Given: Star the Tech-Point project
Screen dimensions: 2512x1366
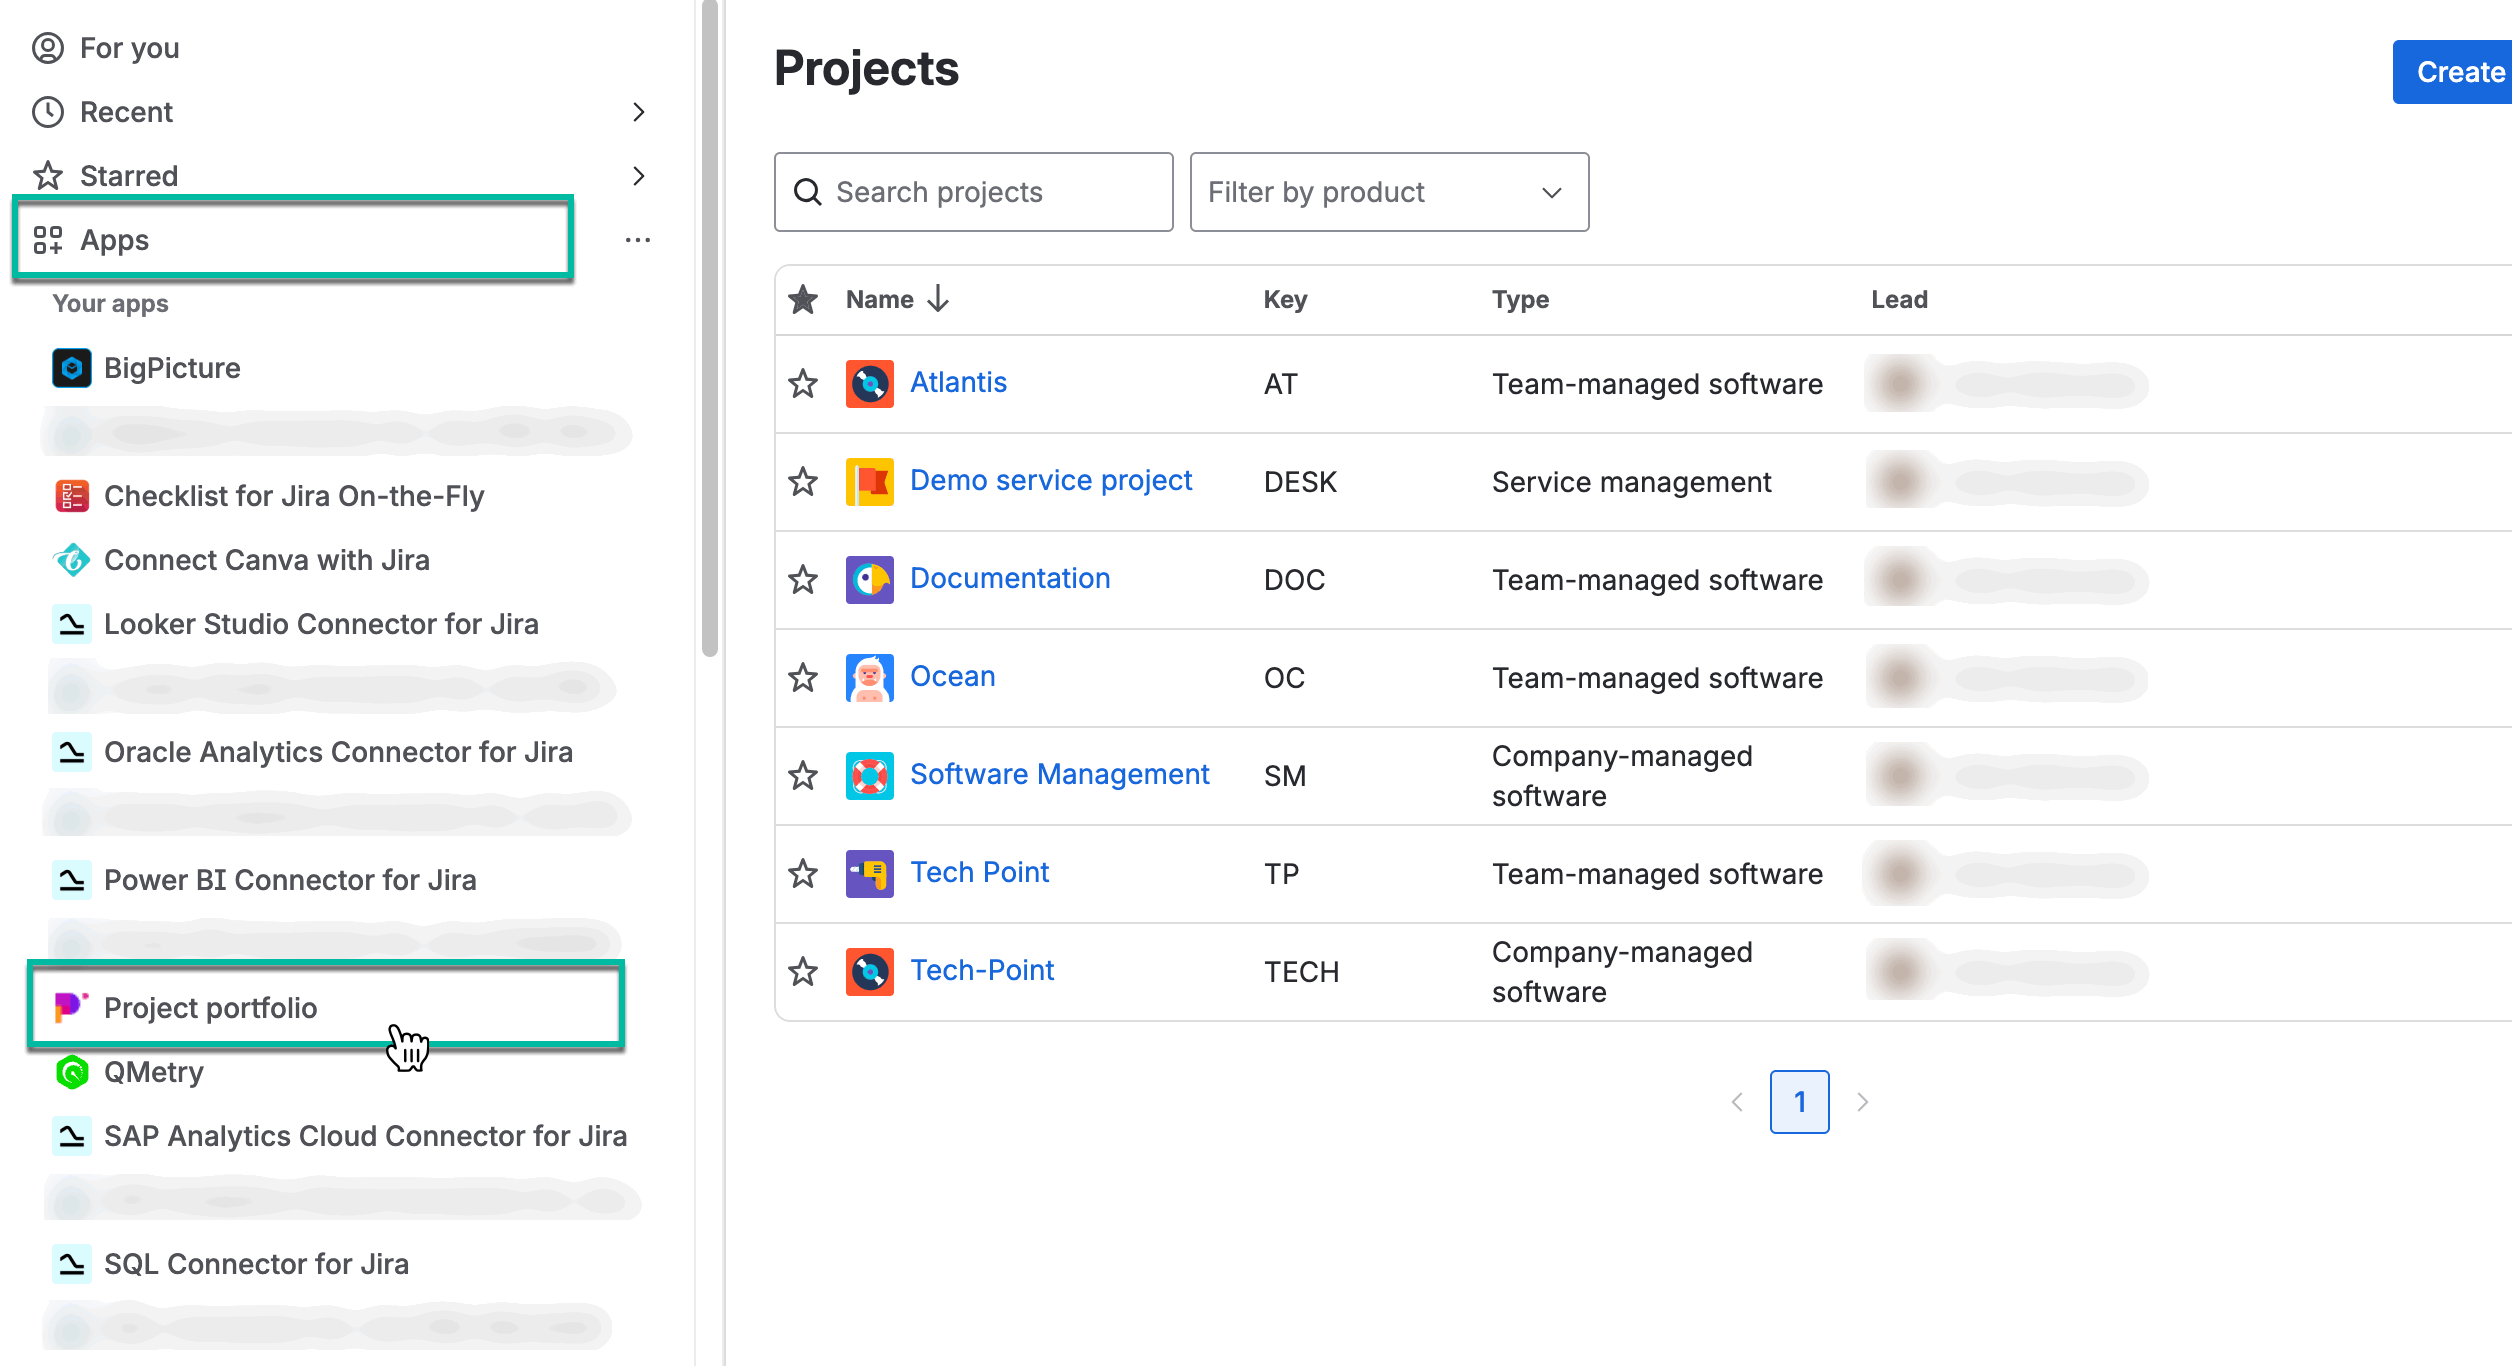Looking at the screenshot, I should (802, 971).
